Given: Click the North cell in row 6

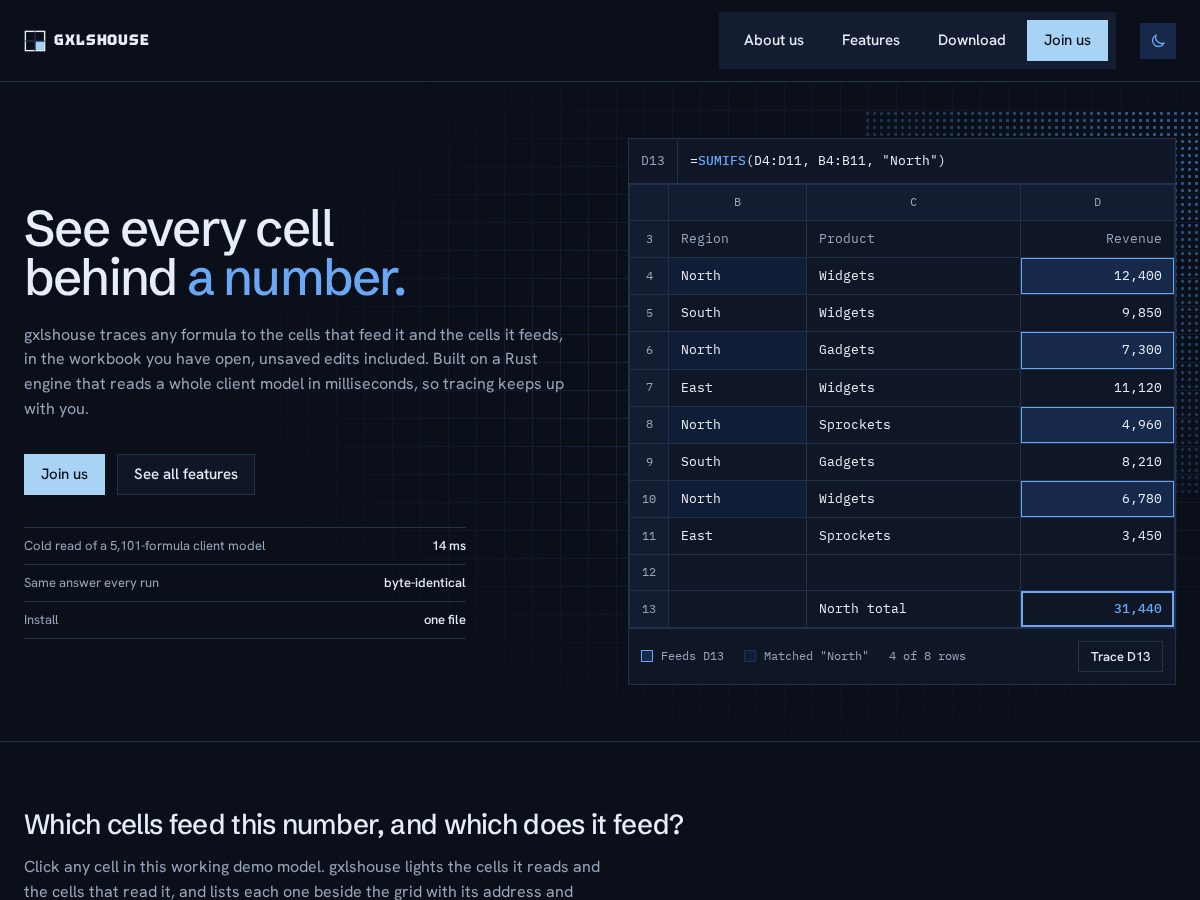Looking at the screenshot, I should point(738,350).
